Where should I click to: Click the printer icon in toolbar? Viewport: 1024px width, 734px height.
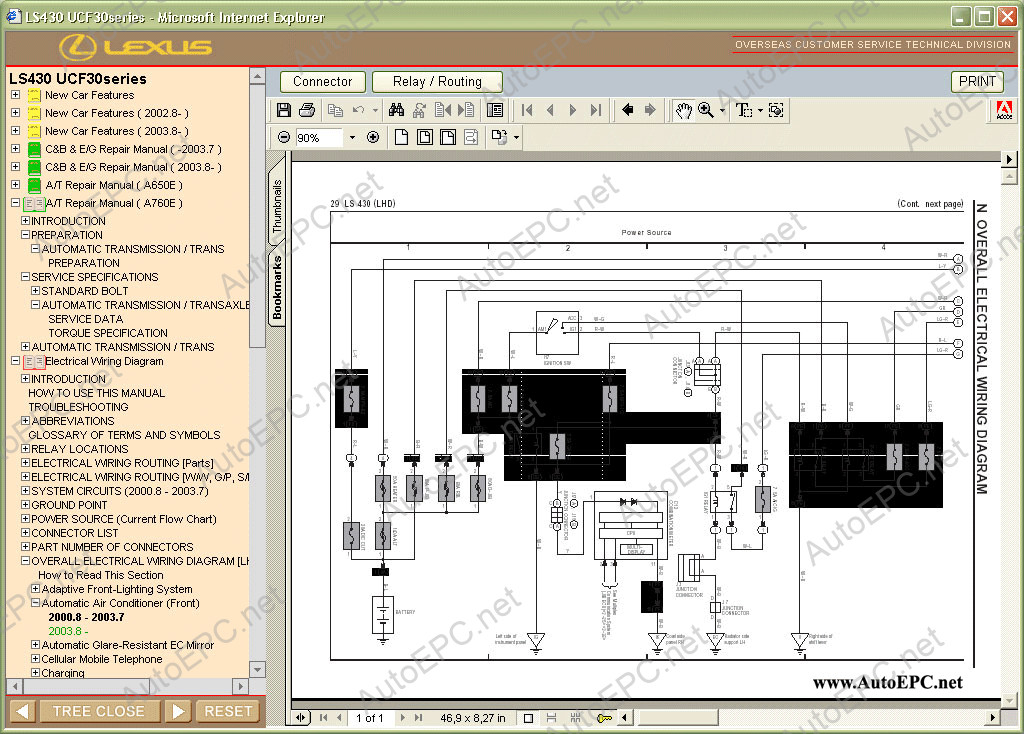pos(307,110)
